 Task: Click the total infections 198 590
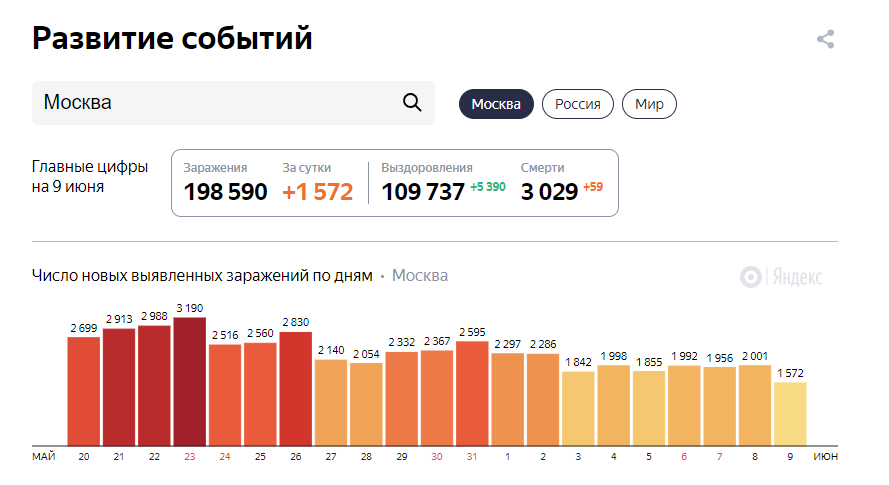(225, 192)
